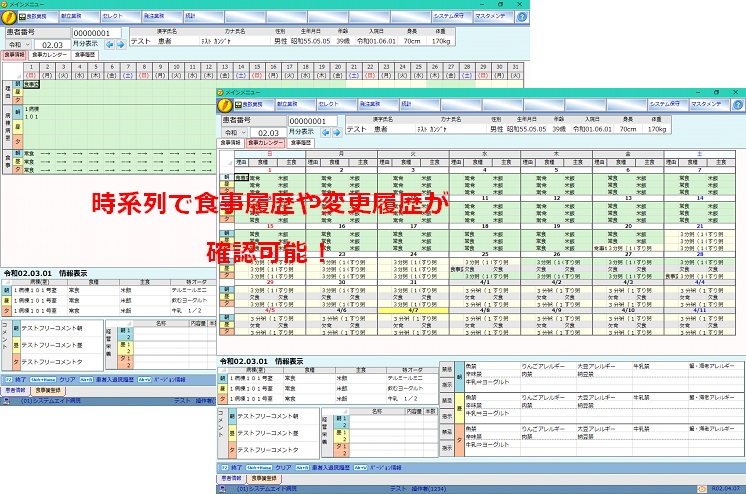Viewport: 746px width, 494px height.
Task: Go to previous month arrow in back window
Action: pos(109,44)
